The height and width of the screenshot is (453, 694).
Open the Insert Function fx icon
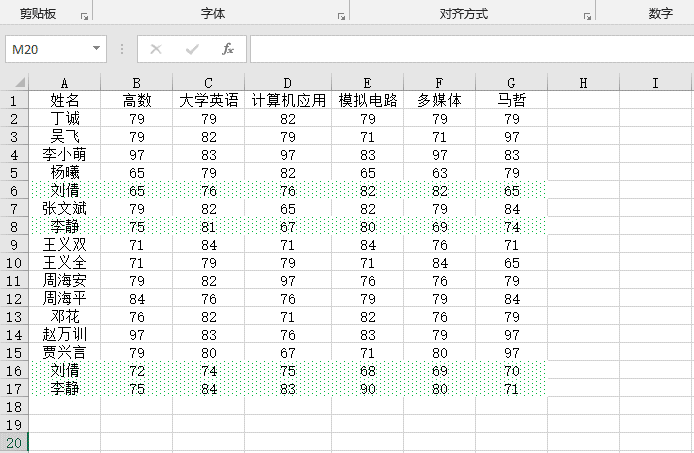click(228, 49)
